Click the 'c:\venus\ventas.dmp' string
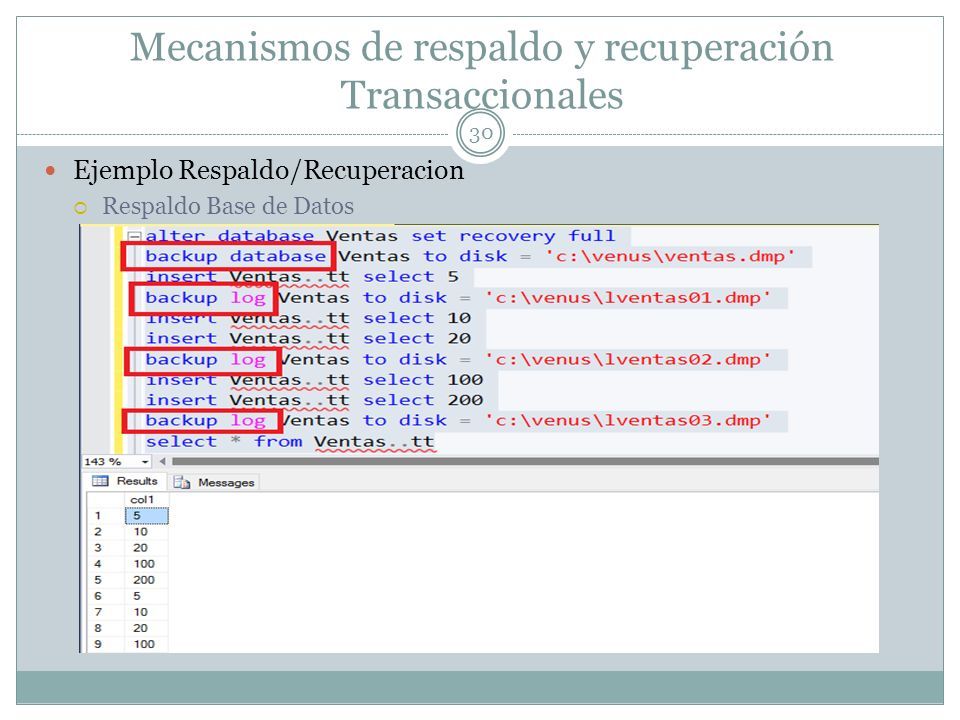The width and height of the screenshot is (960, 720). tap(670, 256)
